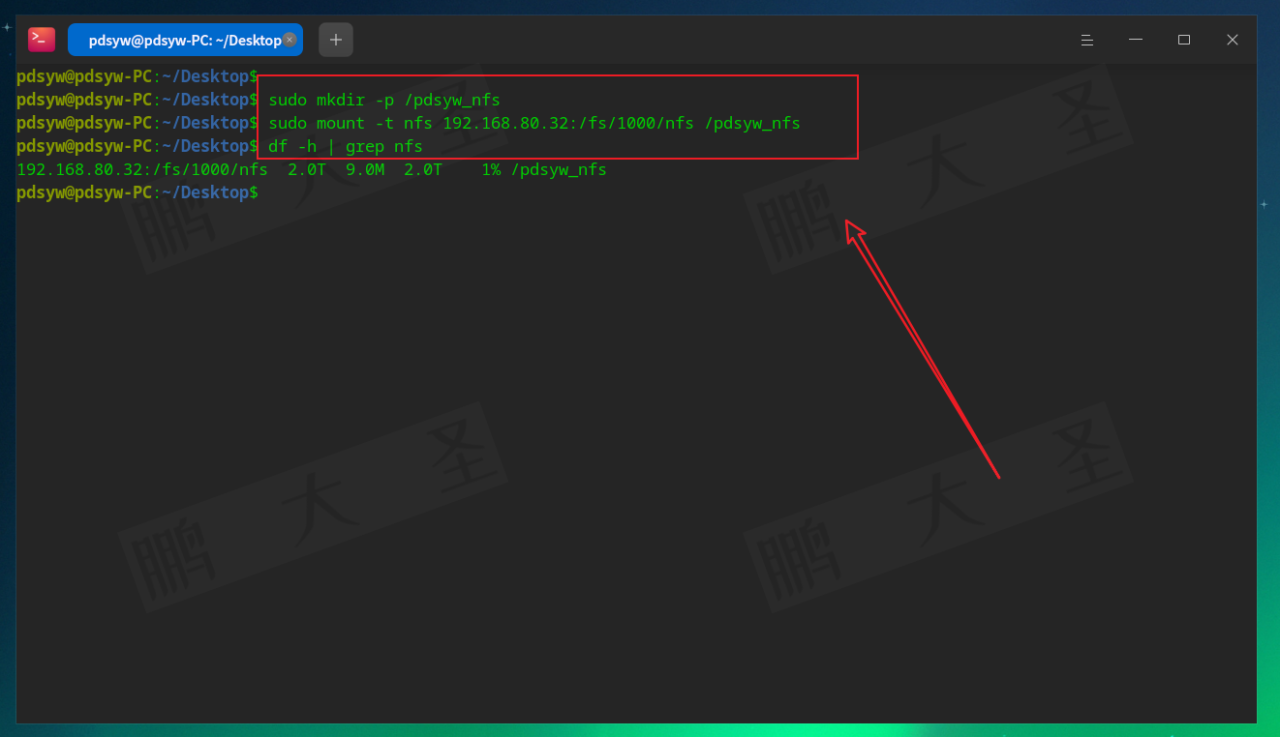Click the first empty 'pdsyw@pdsyw-PC' prompt line
The image size is (1280, 737).
[x=138, y=77]
